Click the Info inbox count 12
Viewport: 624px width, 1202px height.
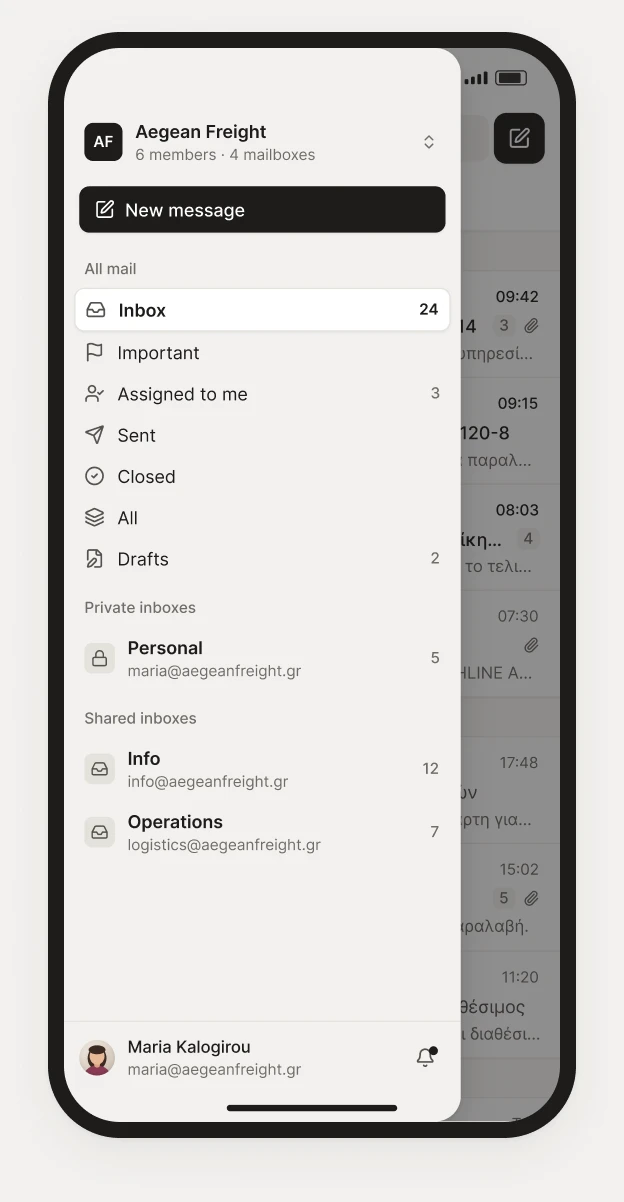pyautogui.click(x=431, y=769)
